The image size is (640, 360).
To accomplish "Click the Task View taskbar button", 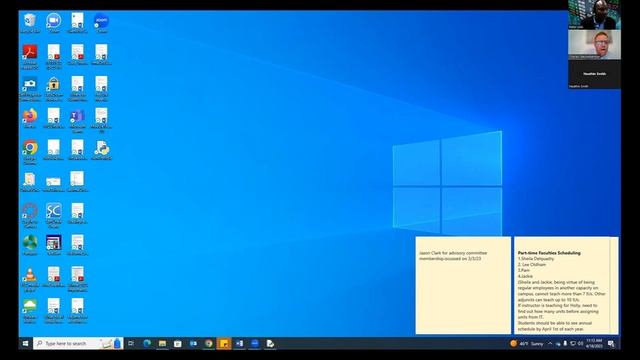I will point(131,344).
